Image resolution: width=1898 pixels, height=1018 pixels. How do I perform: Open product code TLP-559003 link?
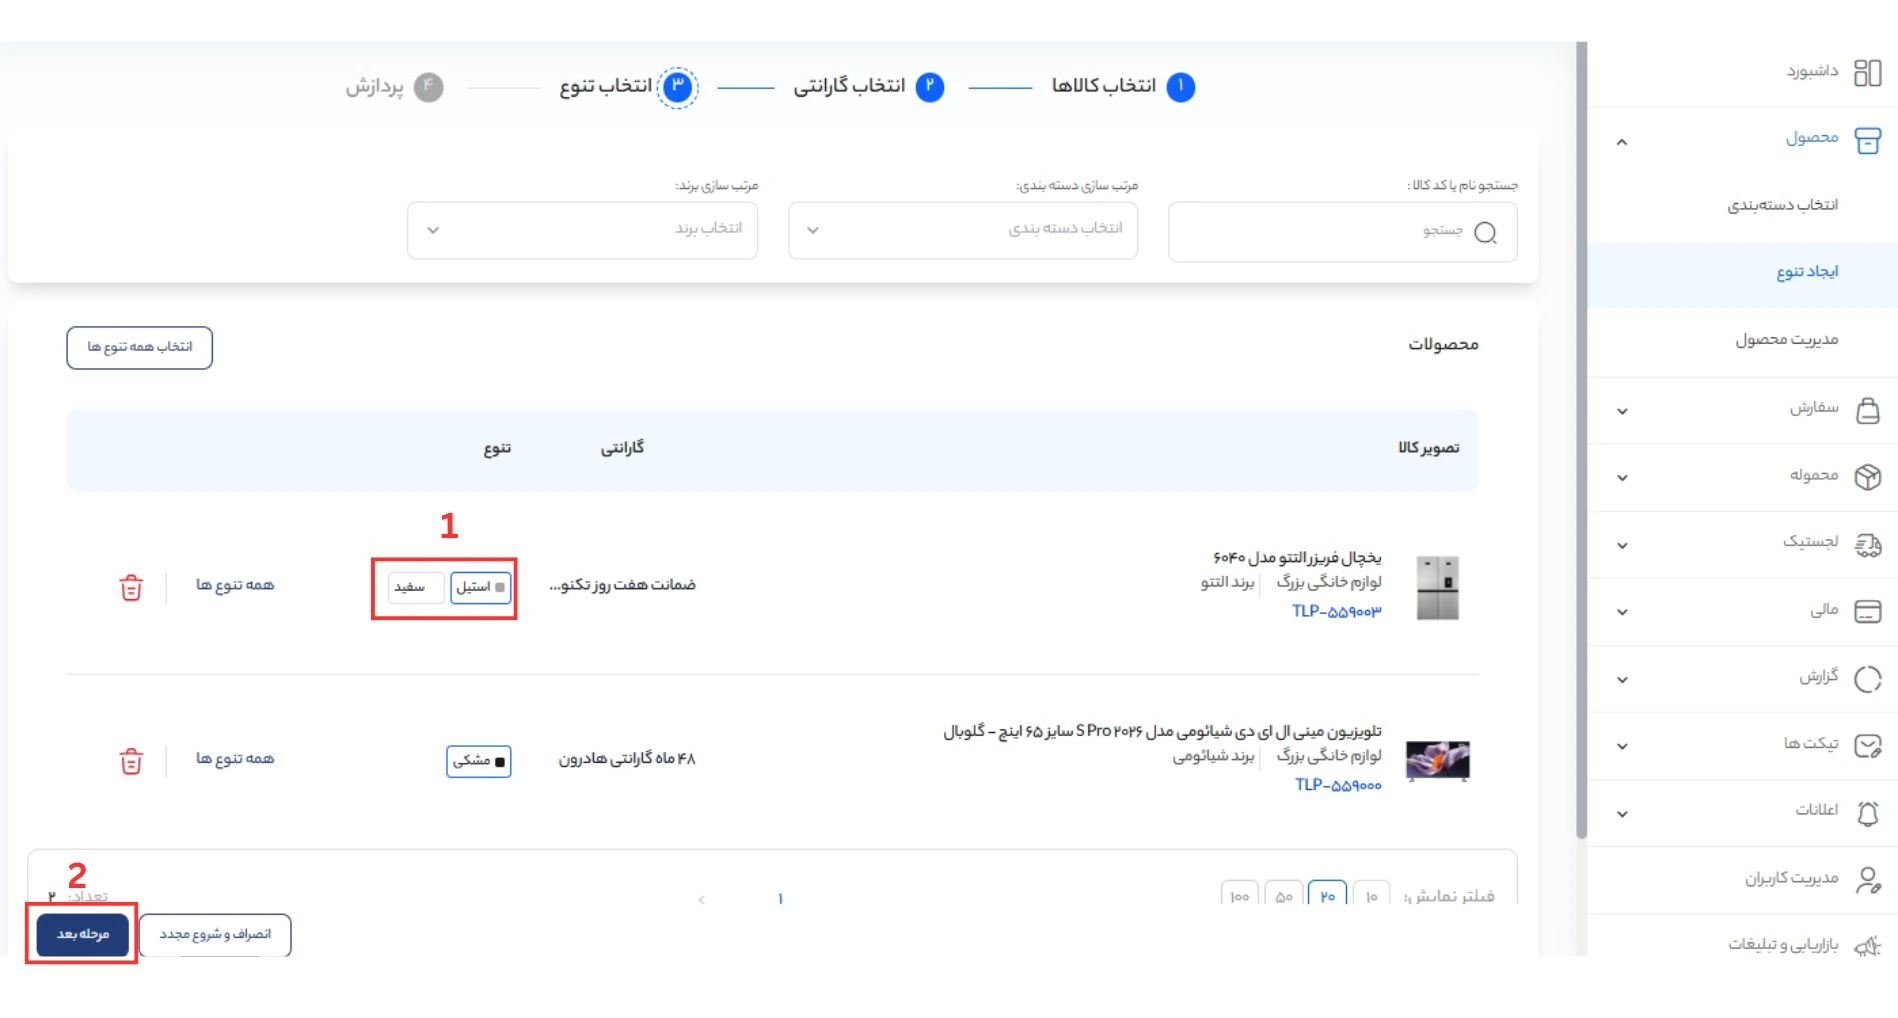(1336, 612)
